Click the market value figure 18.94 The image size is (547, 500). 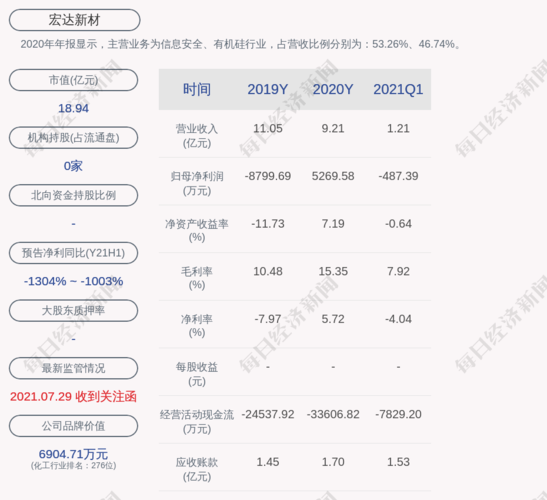coord(73,108)
